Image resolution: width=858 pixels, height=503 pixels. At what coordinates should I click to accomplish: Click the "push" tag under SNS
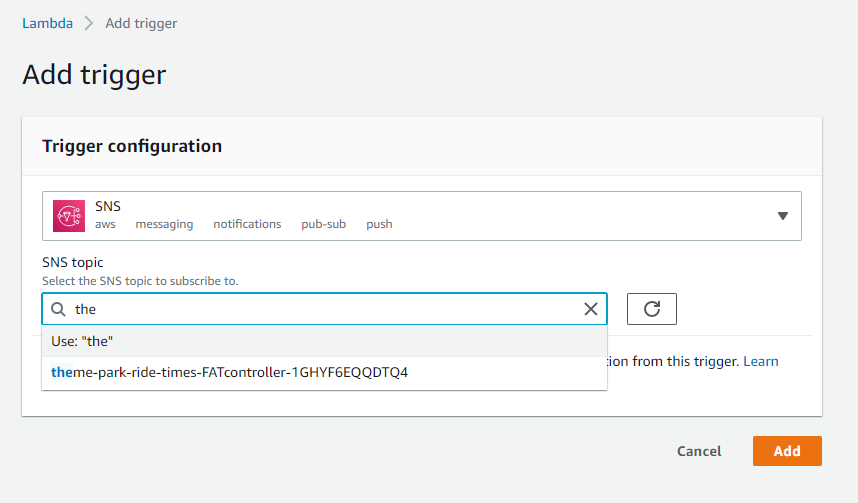379,224
